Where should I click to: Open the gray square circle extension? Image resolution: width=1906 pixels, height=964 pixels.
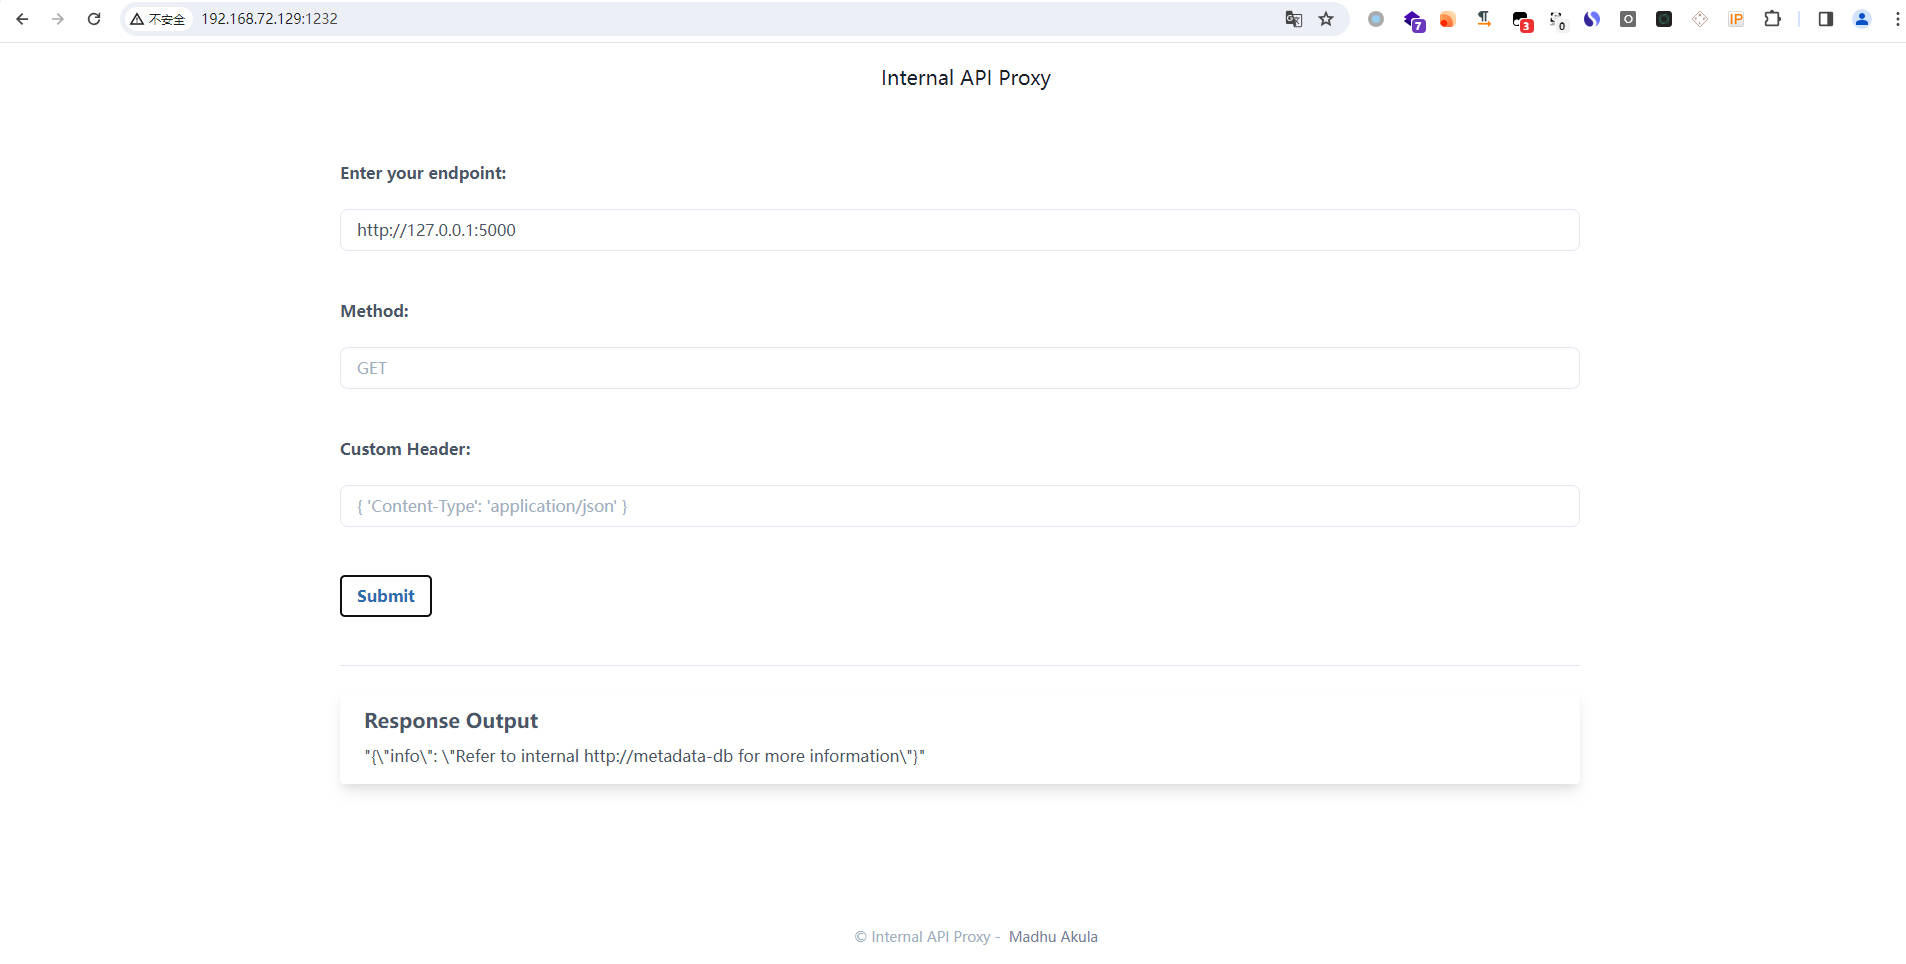(x=1628, y=19)
